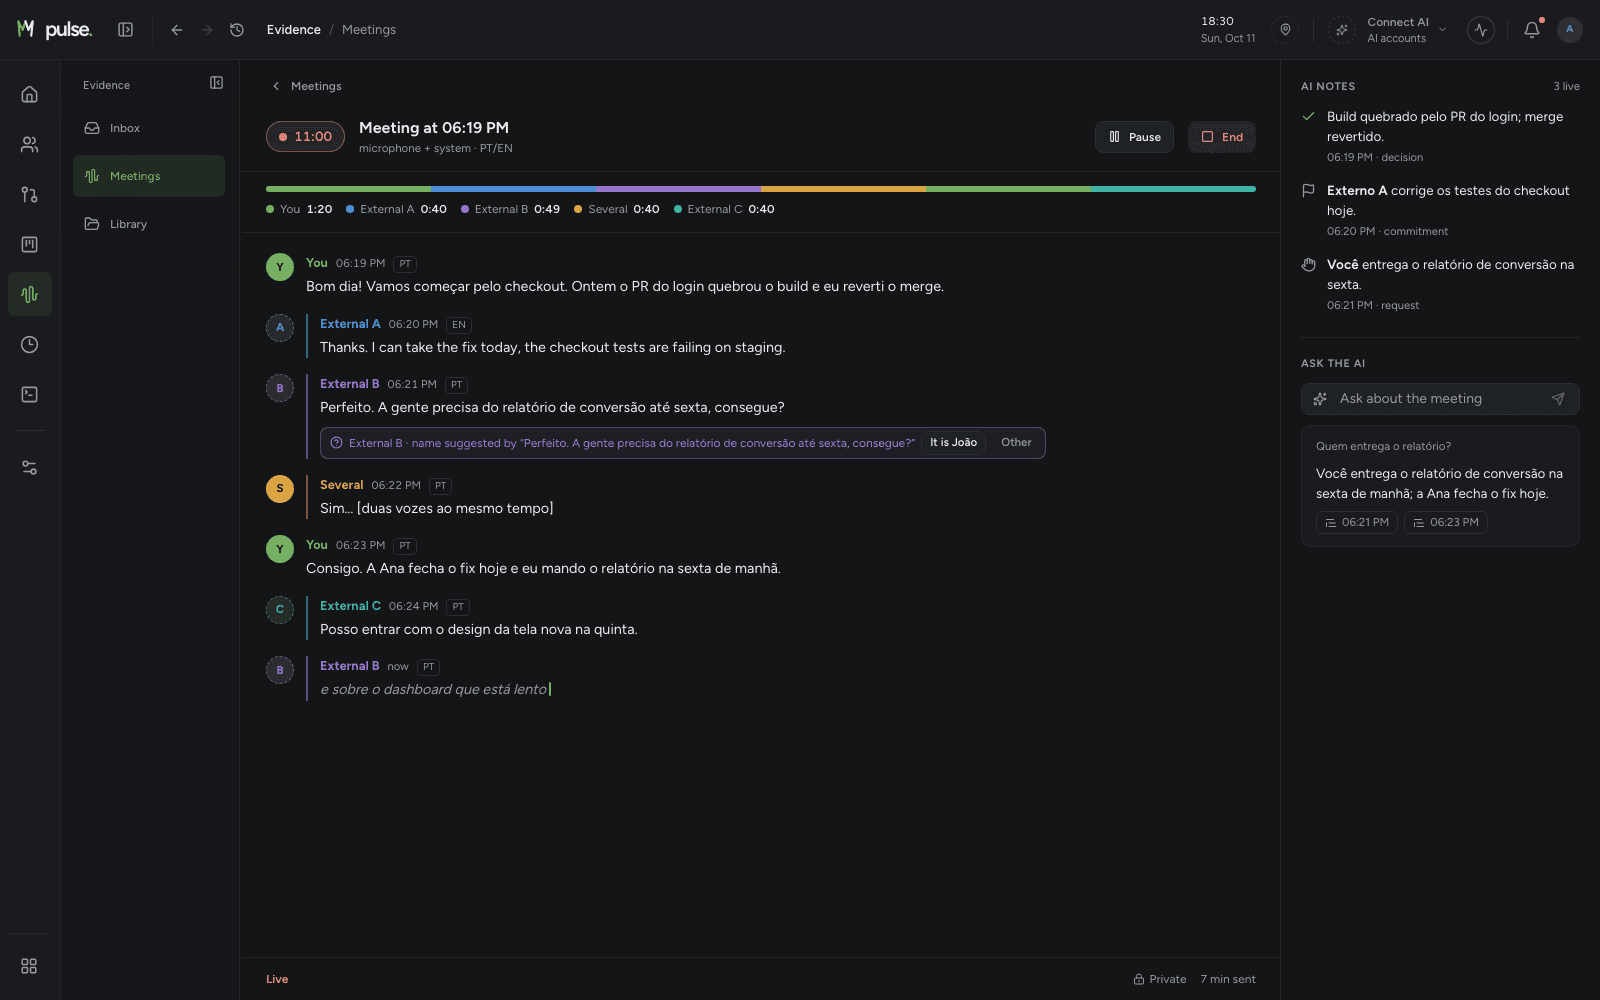Open the Inbox section
Image resolution: width=1600 pixels, height=1000 pixels.
[x=149, y=128]
